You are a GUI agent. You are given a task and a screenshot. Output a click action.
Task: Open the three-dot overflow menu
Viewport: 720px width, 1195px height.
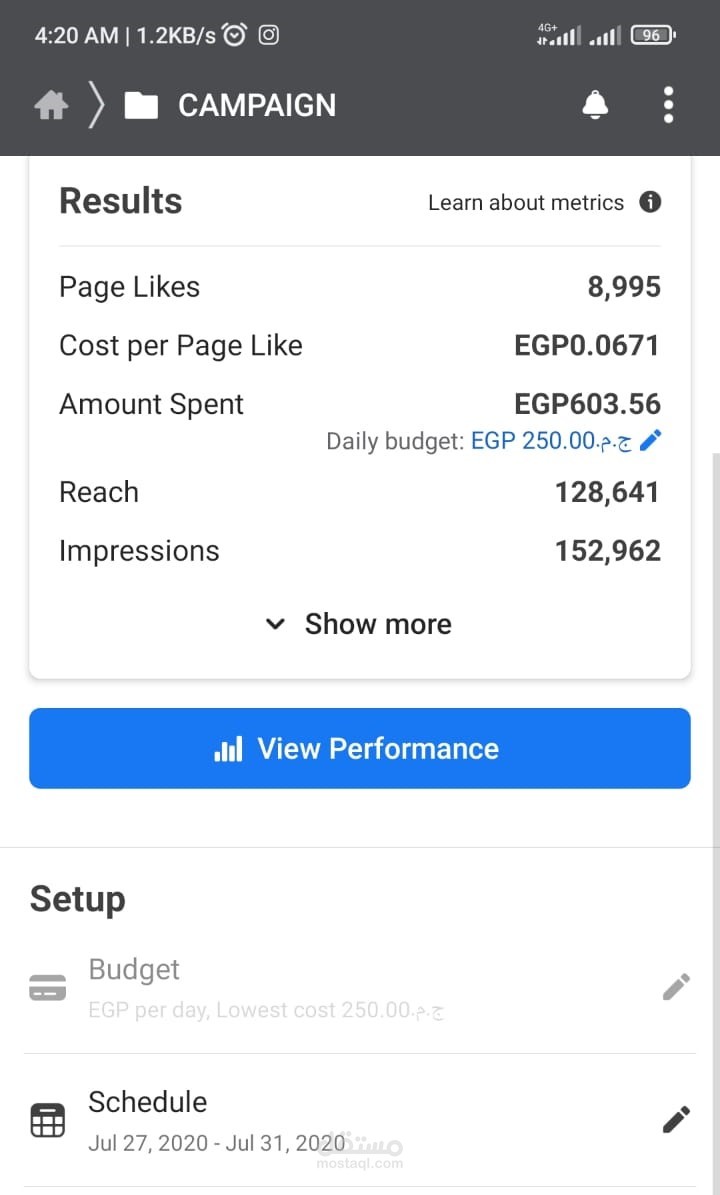tap(668, 104)
